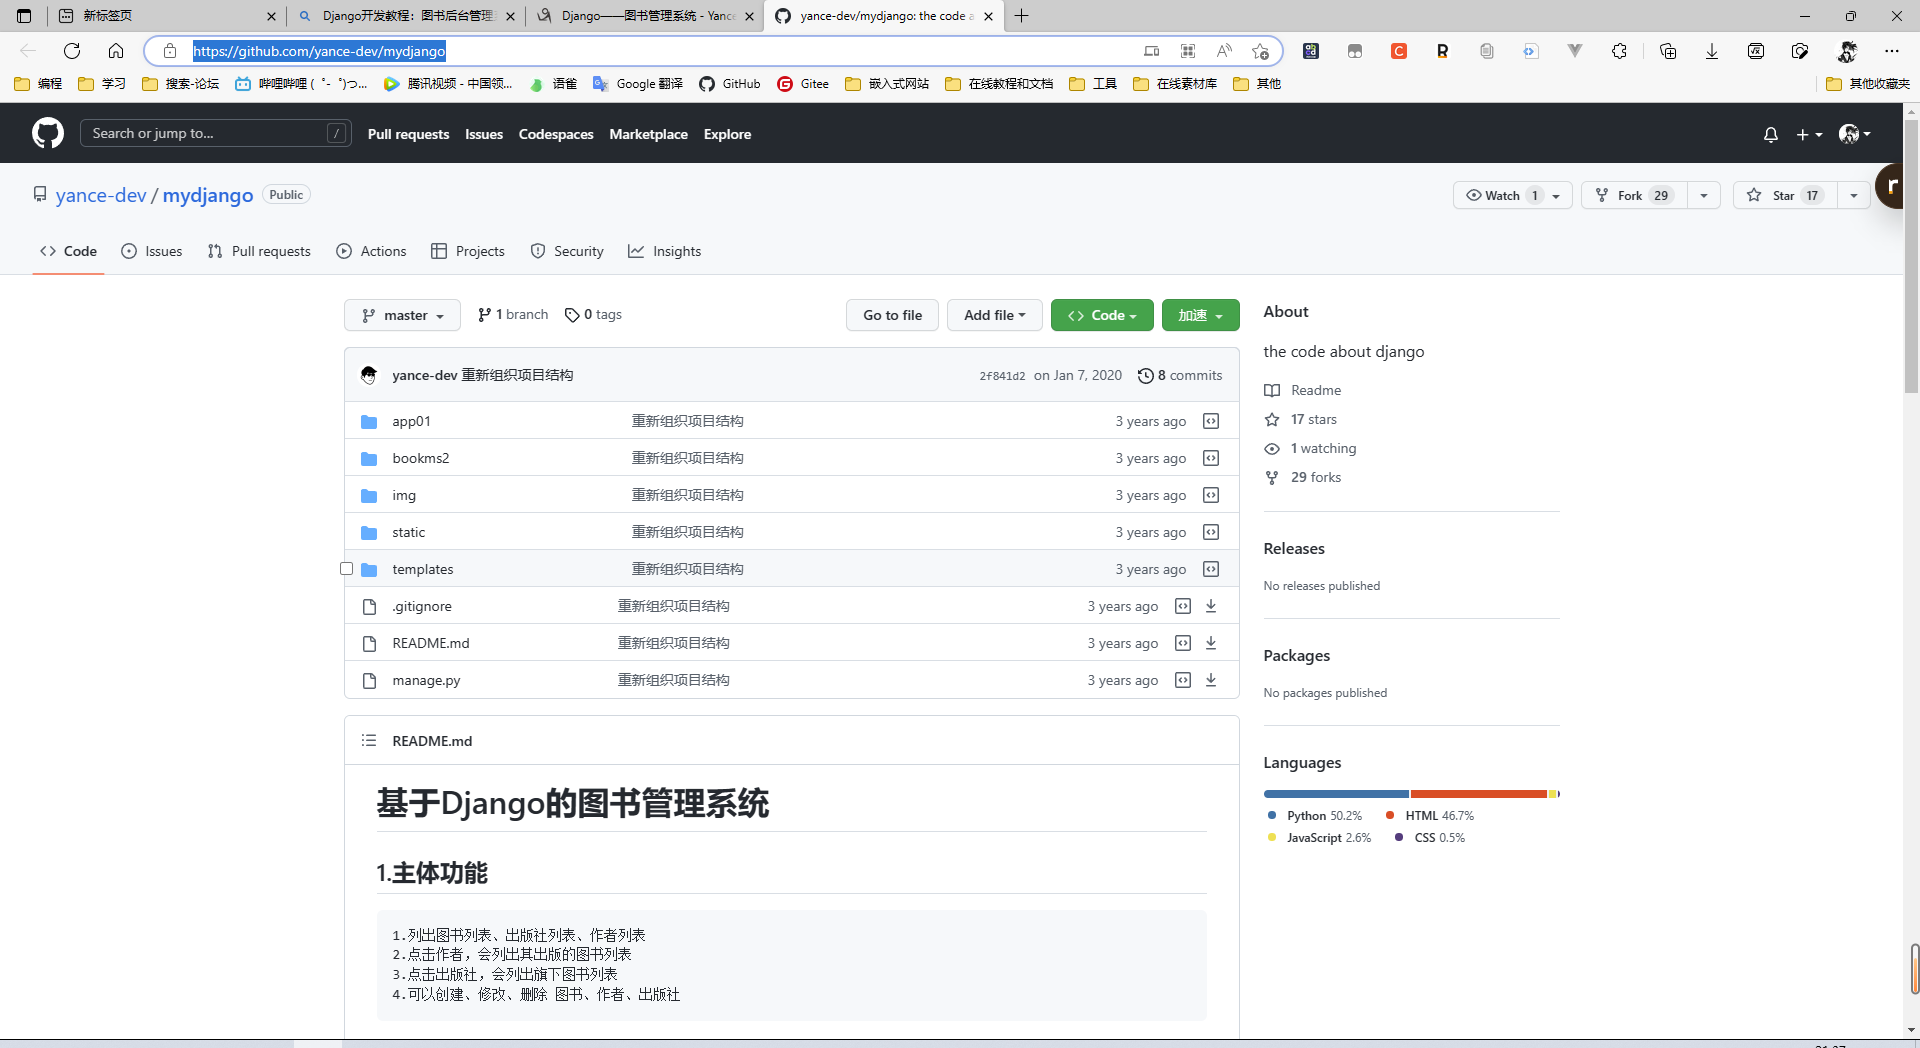The image size is (1920, 1048).
Task: Open the Create new plus menu
Action: click(1809, 134)
